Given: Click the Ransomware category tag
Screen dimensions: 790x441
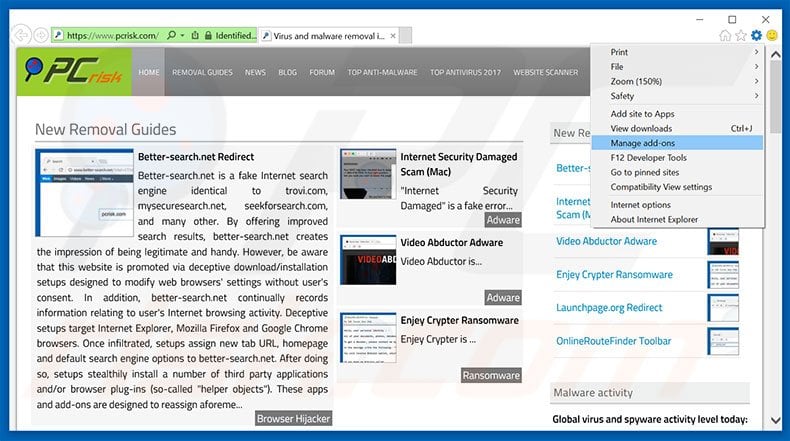Looking at the screenshot, I should pyautogui.click(x=491, y=375).
